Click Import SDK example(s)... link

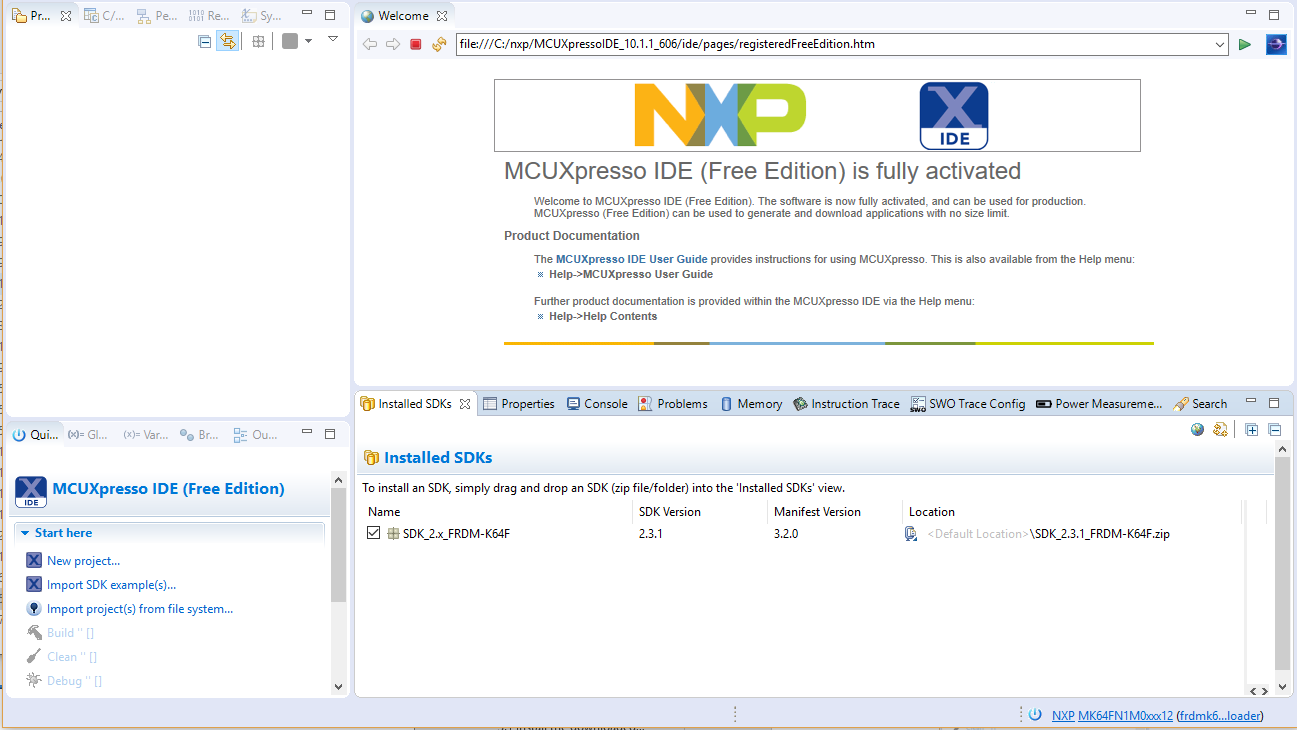(111, 585)
